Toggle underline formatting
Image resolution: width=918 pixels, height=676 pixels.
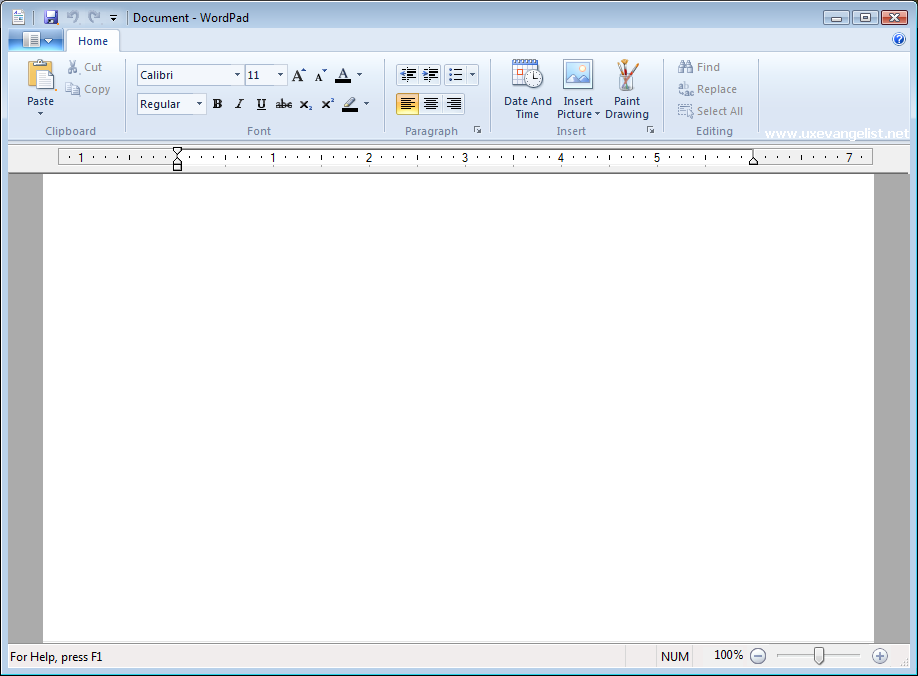coord(261,104)
